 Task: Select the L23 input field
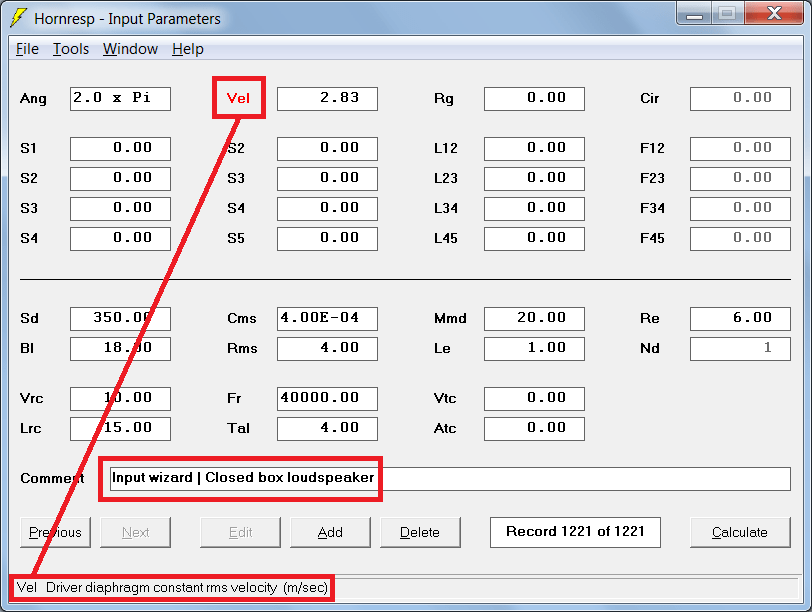coord(534,179)
